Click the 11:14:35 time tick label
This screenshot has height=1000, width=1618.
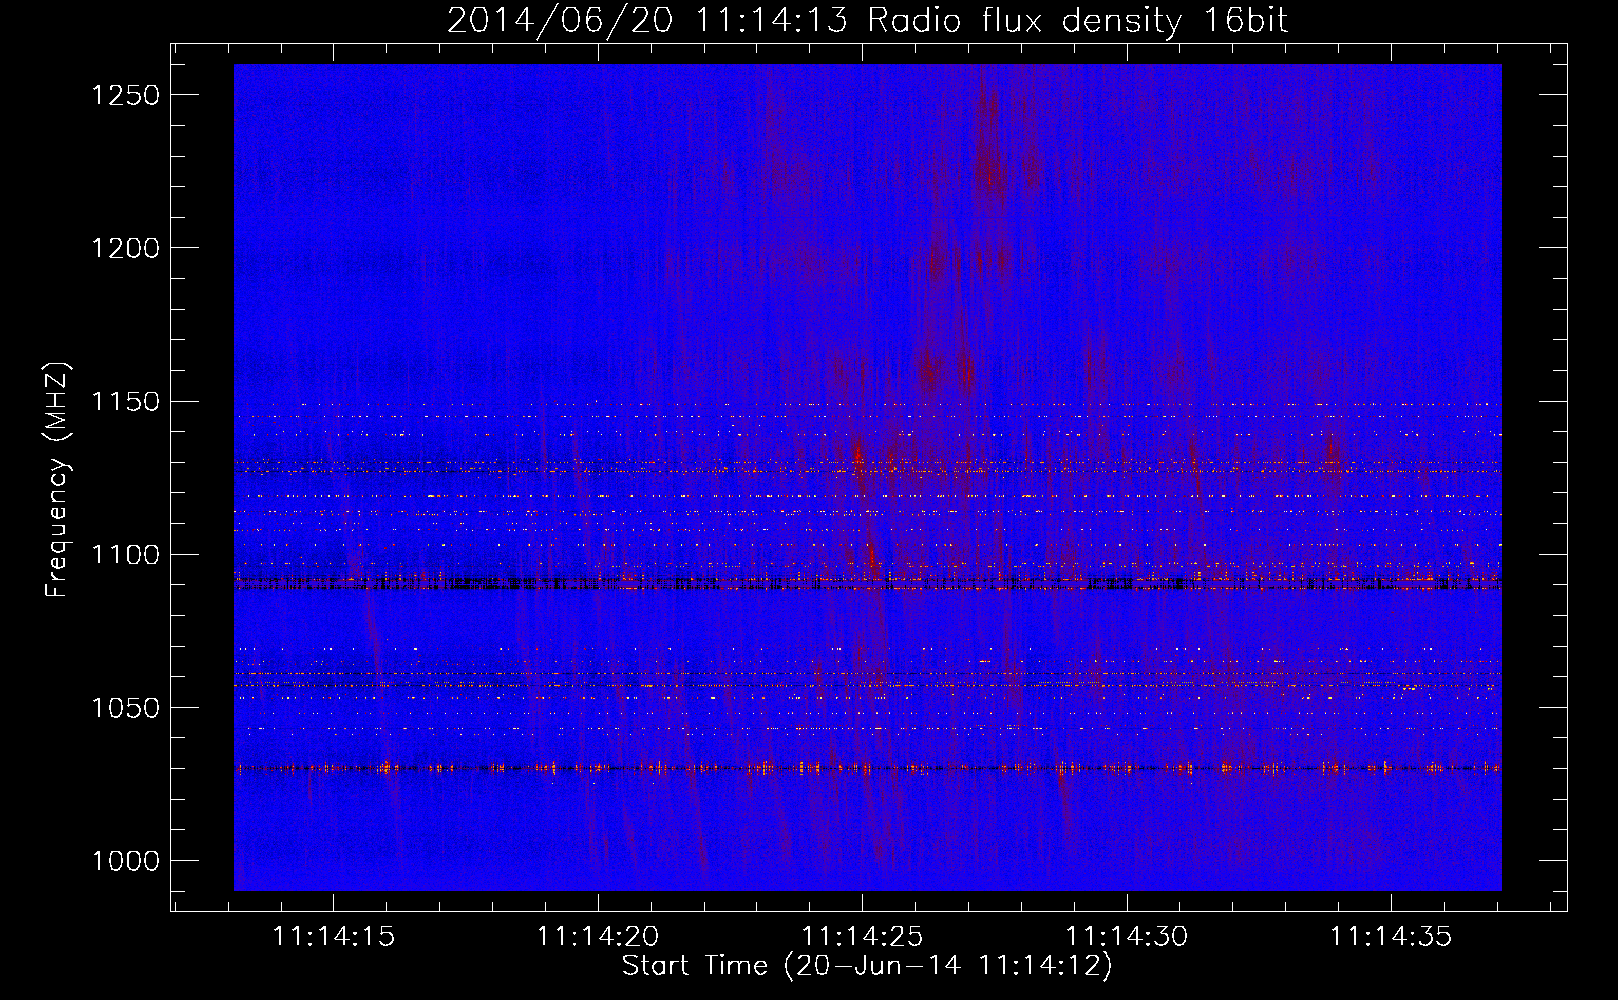[1391, 937]
